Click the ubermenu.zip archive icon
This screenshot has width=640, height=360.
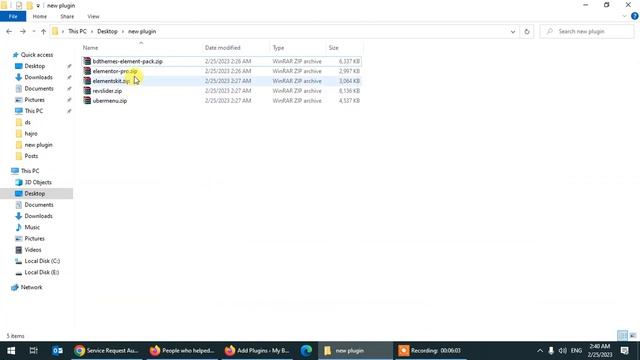pyautogui.click(x=87, y=100)
